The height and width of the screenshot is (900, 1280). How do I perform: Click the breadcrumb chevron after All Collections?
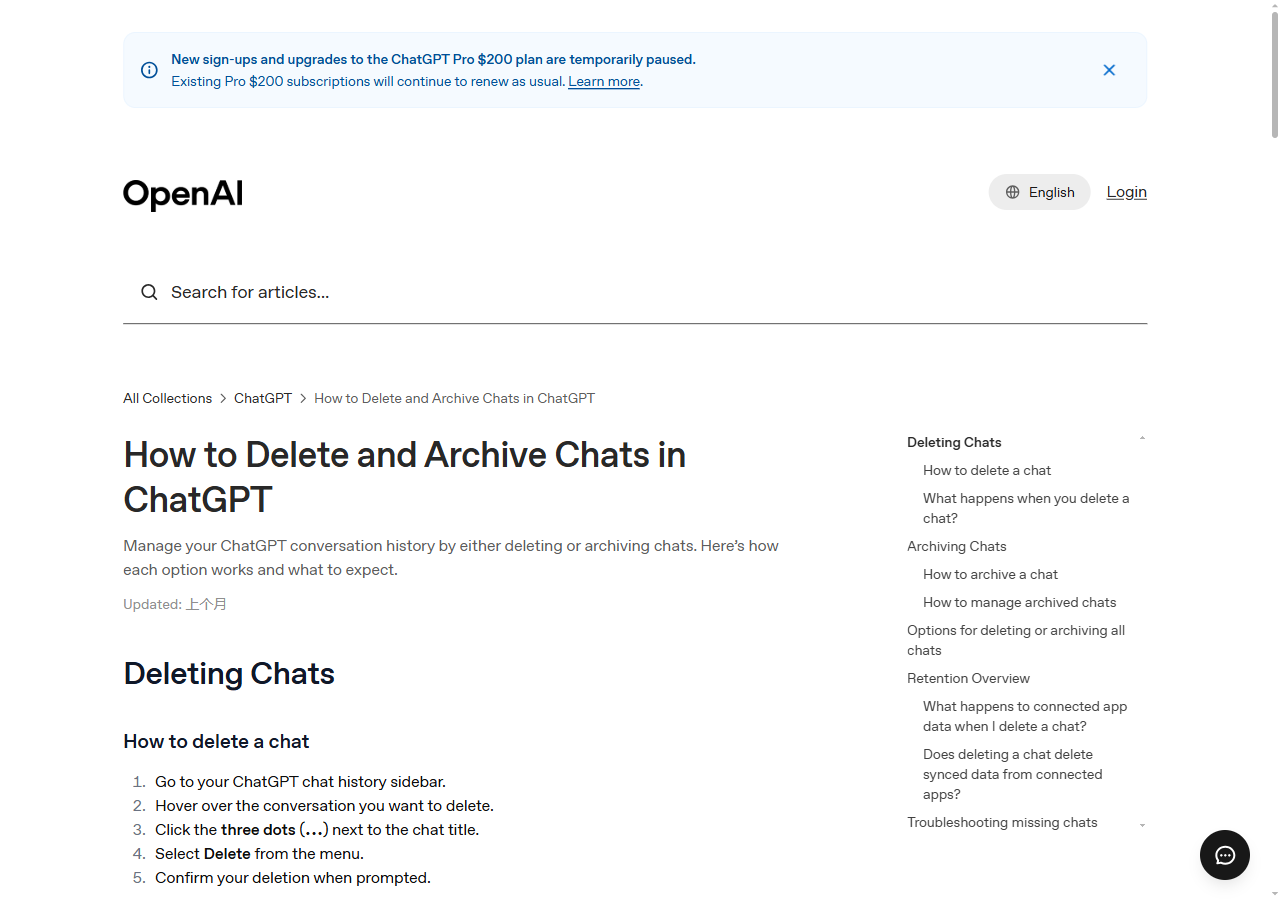223,398
